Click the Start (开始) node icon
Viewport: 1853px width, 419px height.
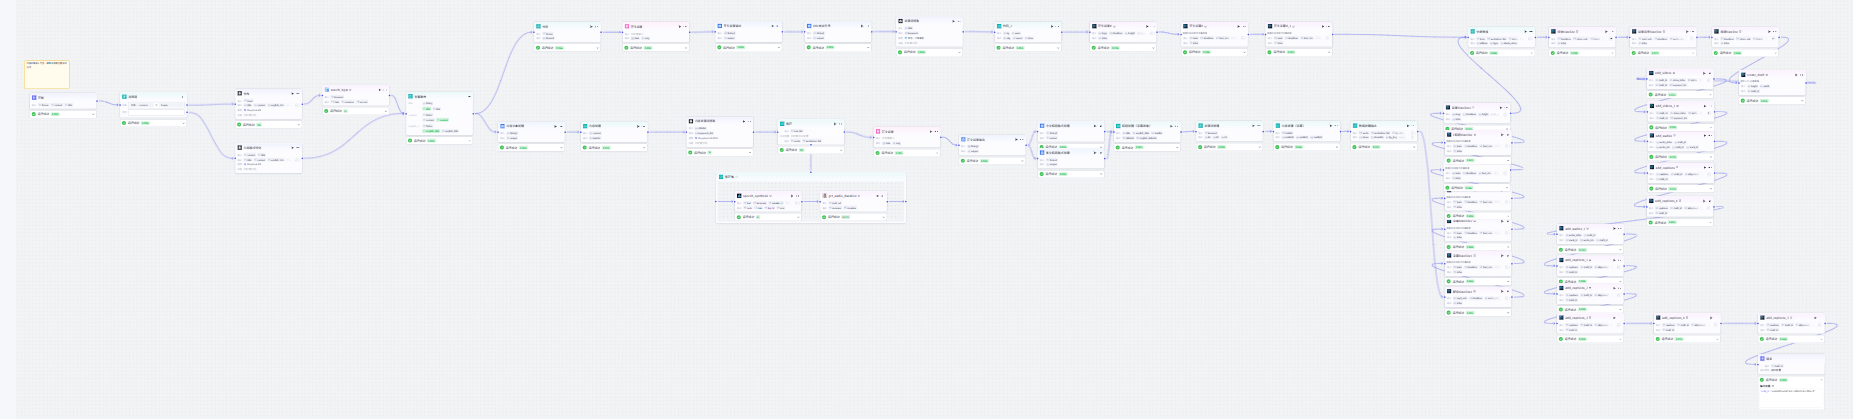(x=34, y=98)
